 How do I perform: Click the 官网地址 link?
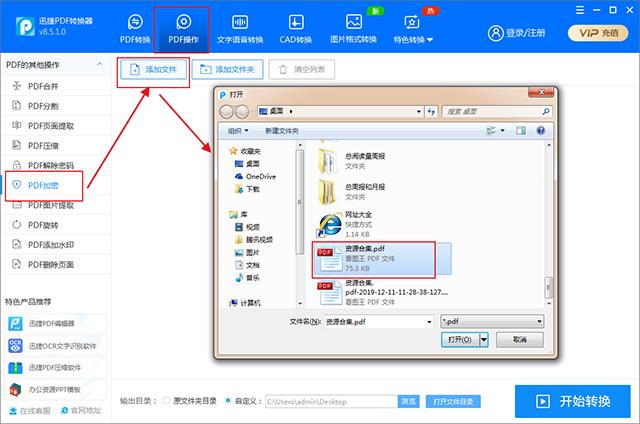point(81,411)
